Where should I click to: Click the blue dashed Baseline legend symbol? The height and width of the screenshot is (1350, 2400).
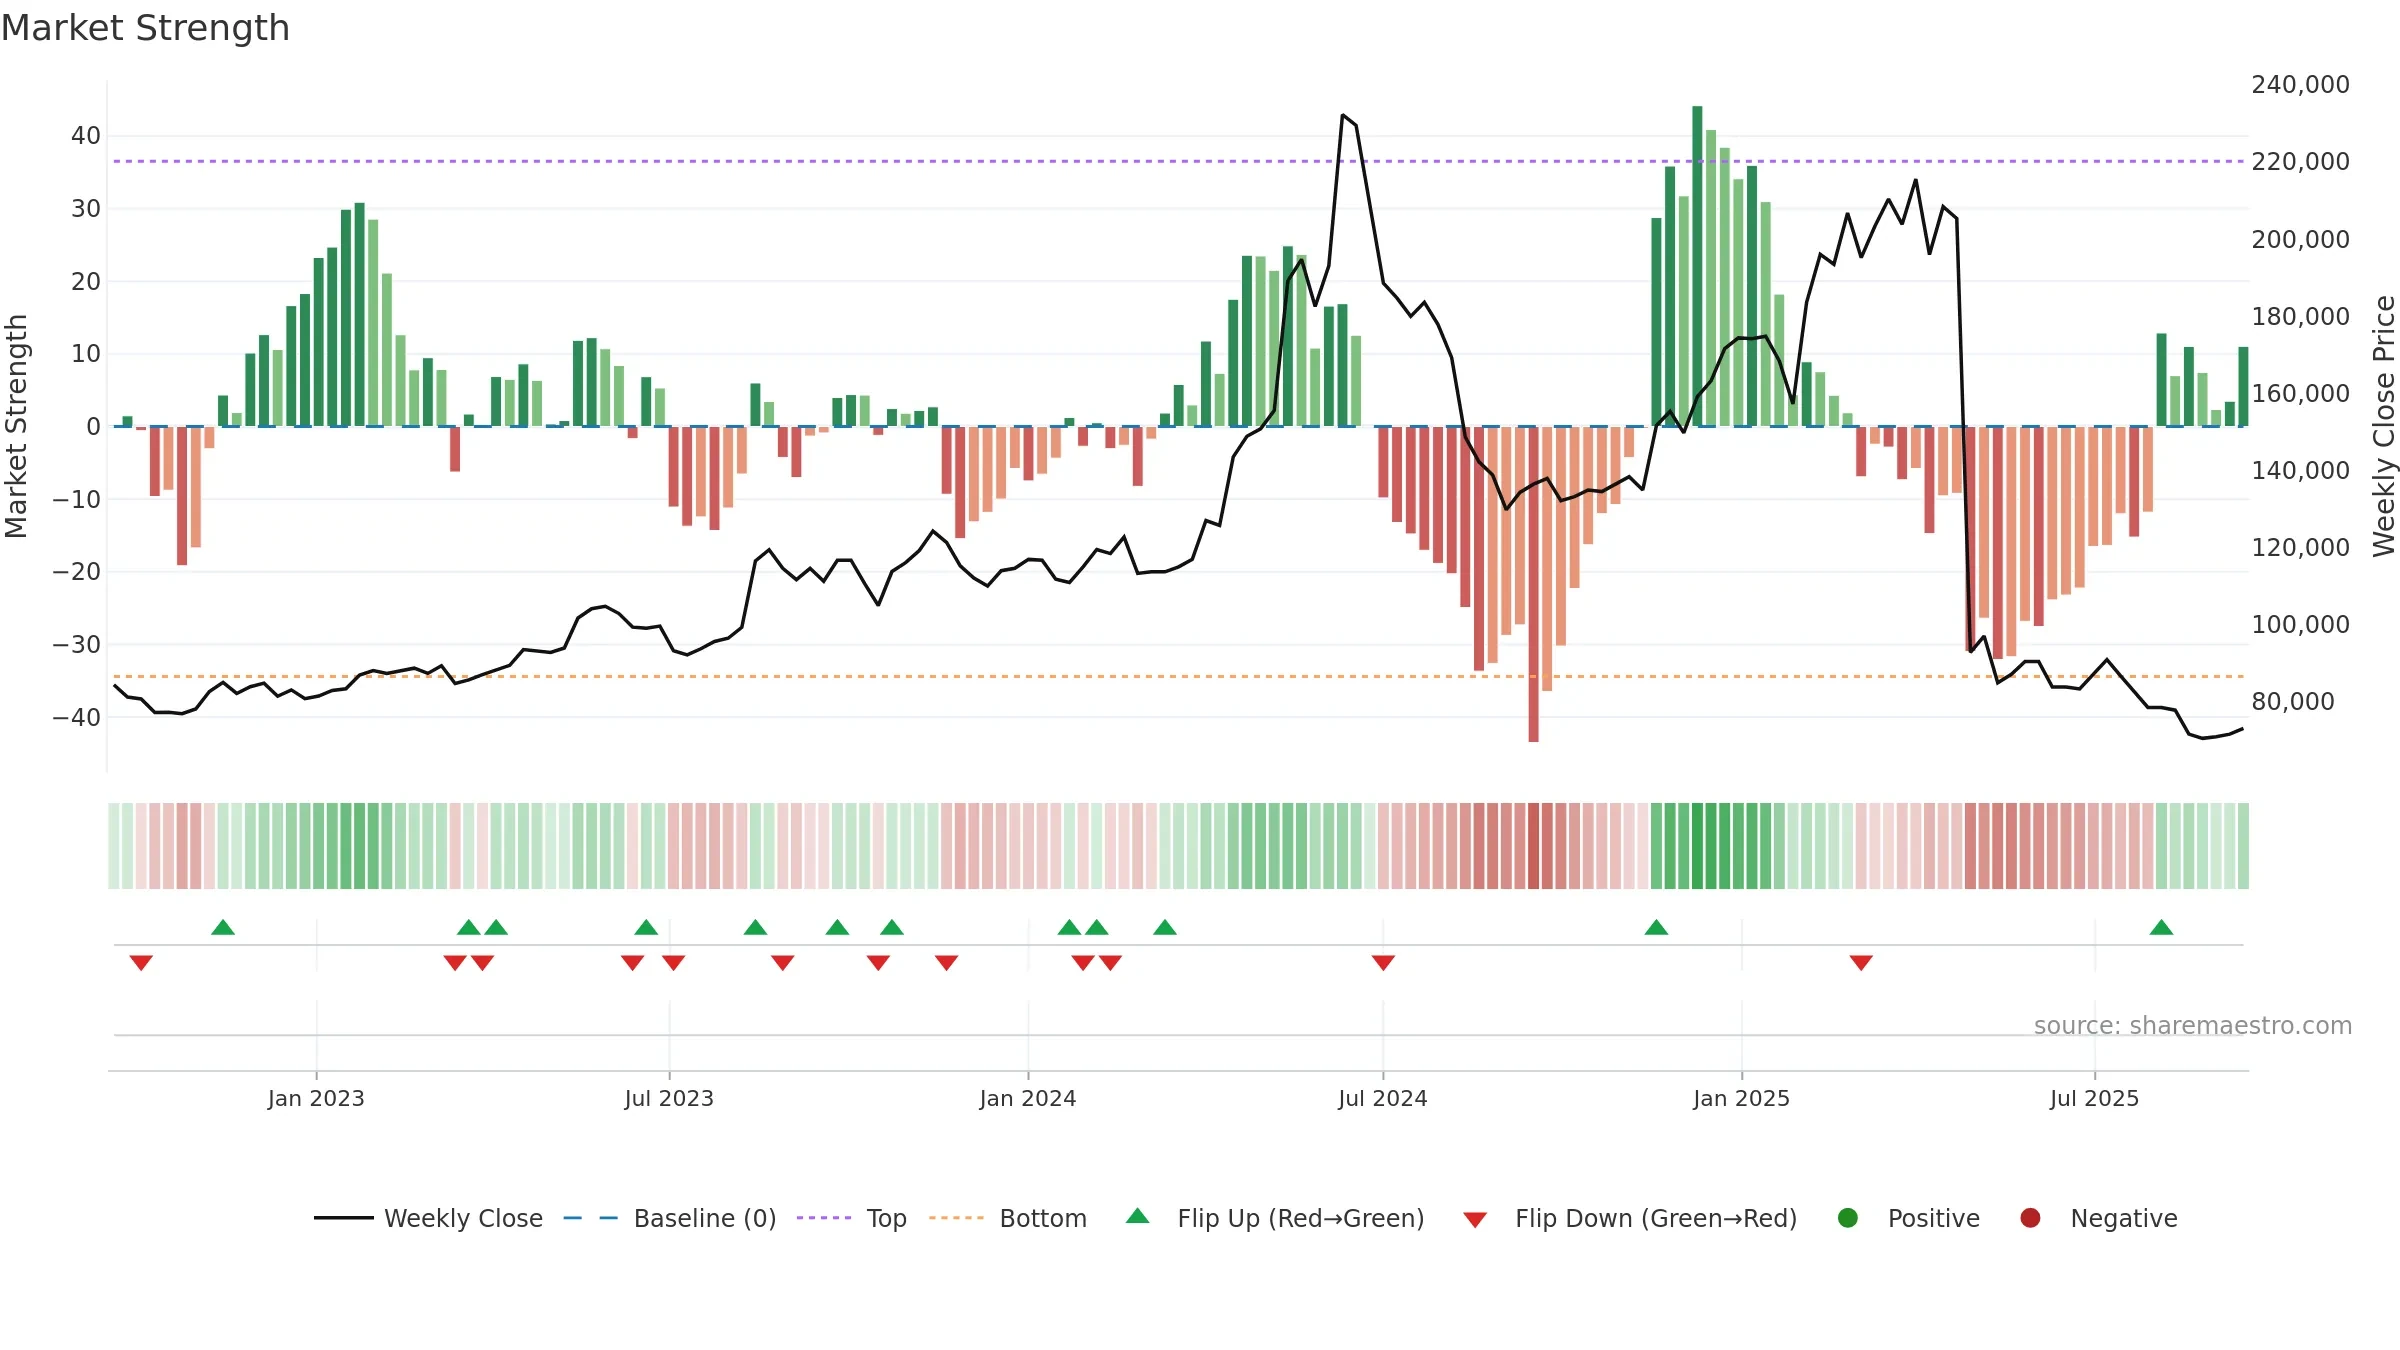coord(591,1218)
